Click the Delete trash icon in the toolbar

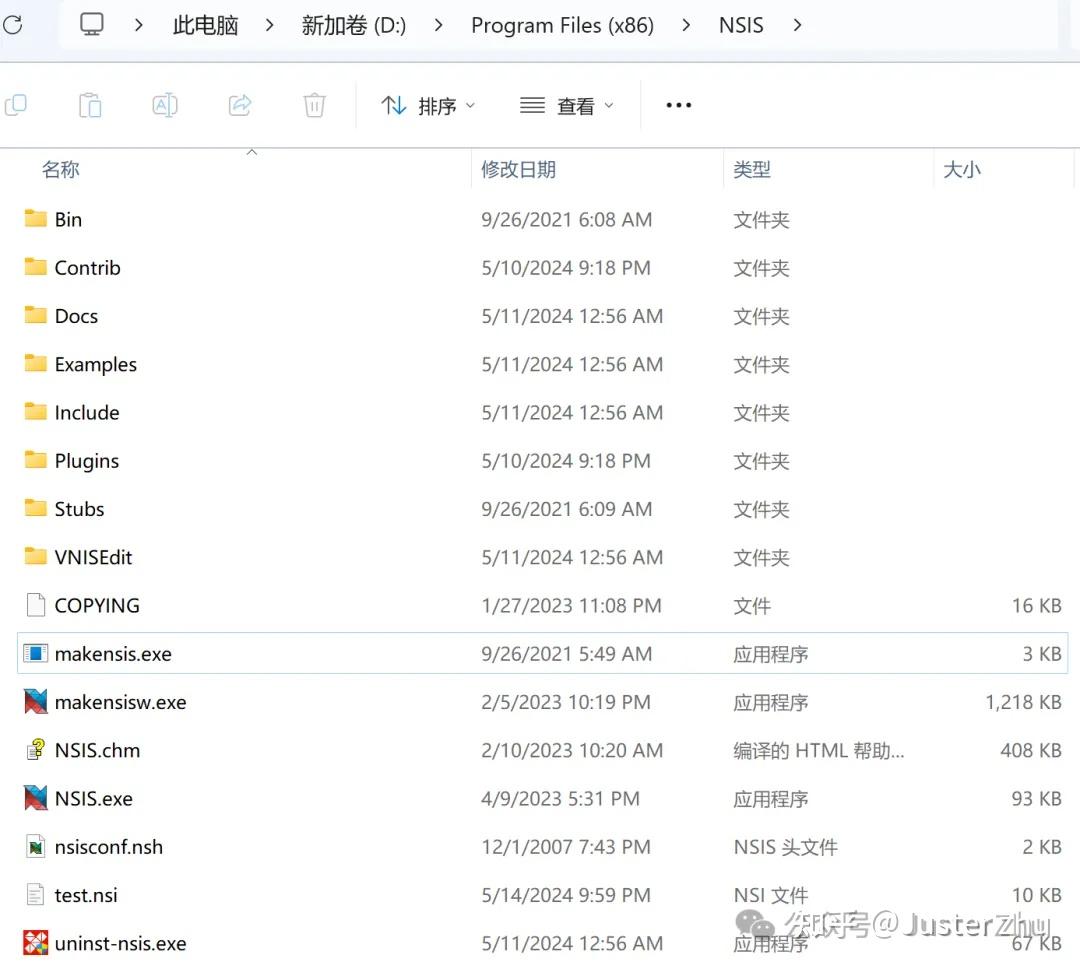pos(314,104)
